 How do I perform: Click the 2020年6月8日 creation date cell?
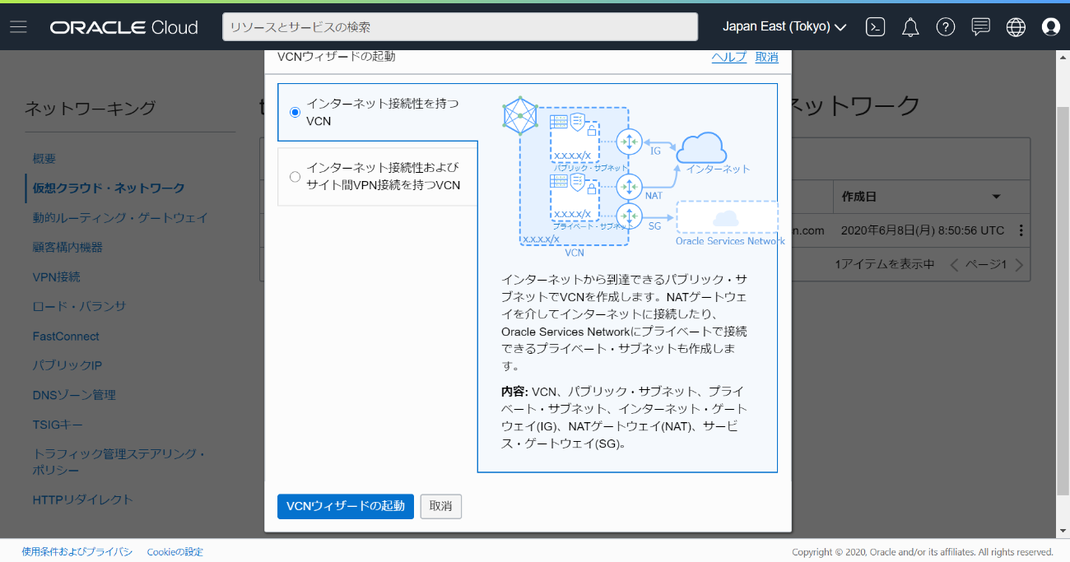click(x=922, y=231)
